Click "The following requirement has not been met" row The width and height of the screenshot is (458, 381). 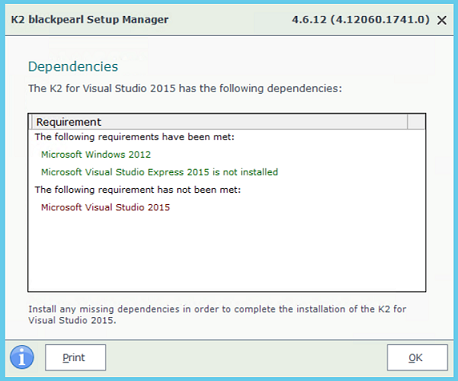point(138,190)
